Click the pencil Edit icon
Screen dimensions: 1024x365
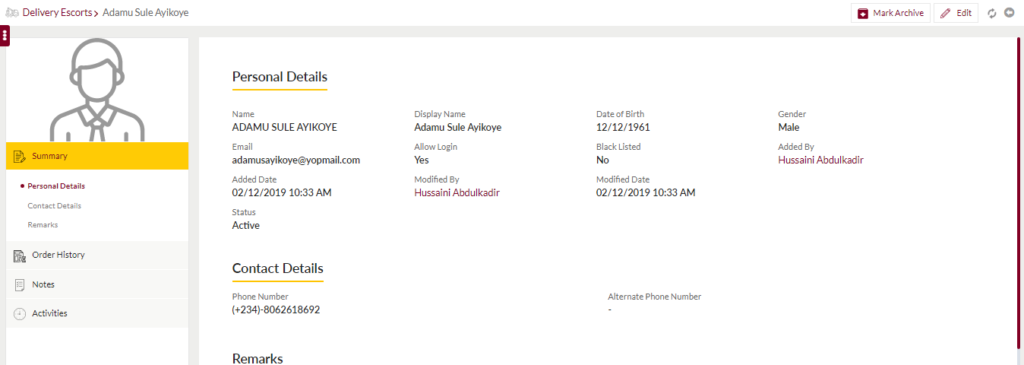[946, 13]
